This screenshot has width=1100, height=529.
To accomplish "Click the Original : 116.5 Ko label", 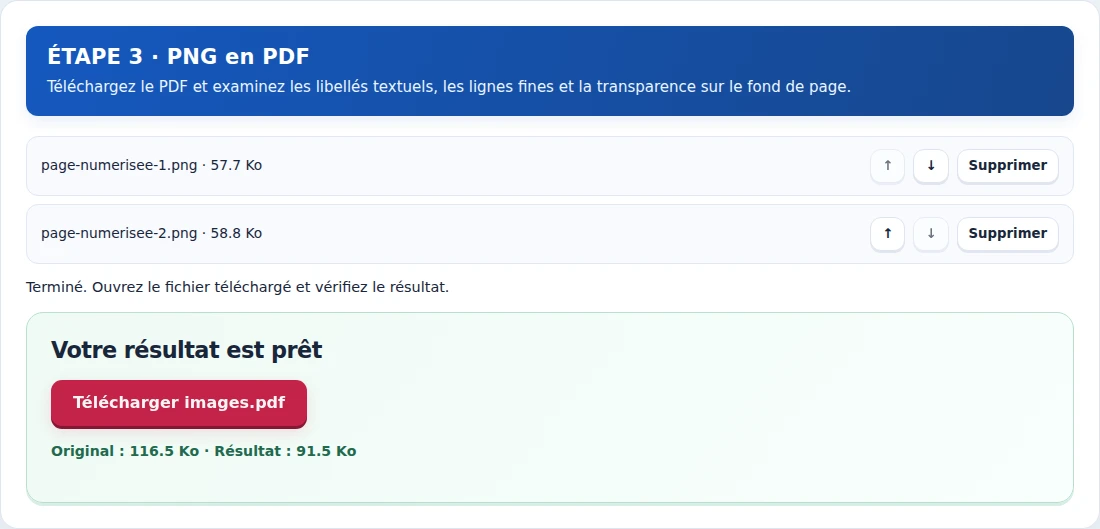I will click(x=125, y=451).
